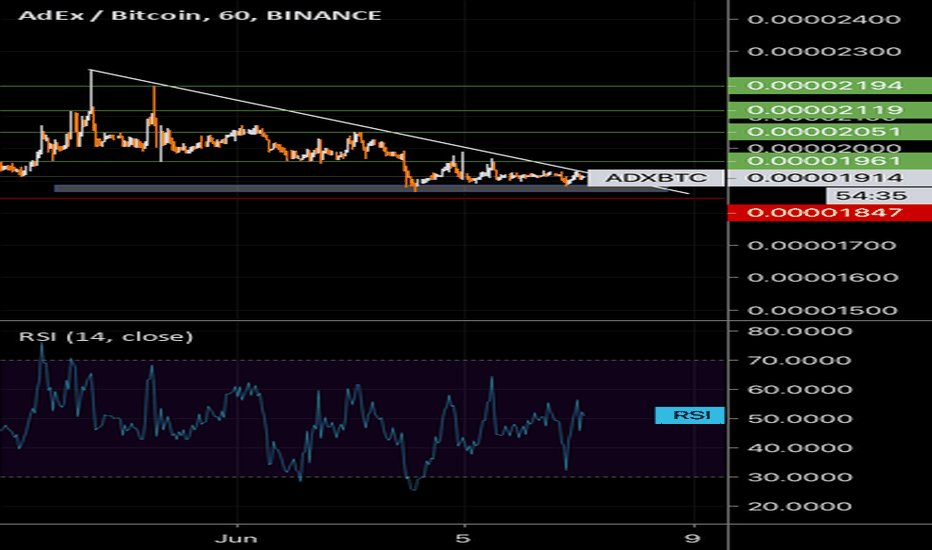Viewport: 932px width, 550px height.
Task: Click the red 0.00001847 price label
Action: coord(830,212)
